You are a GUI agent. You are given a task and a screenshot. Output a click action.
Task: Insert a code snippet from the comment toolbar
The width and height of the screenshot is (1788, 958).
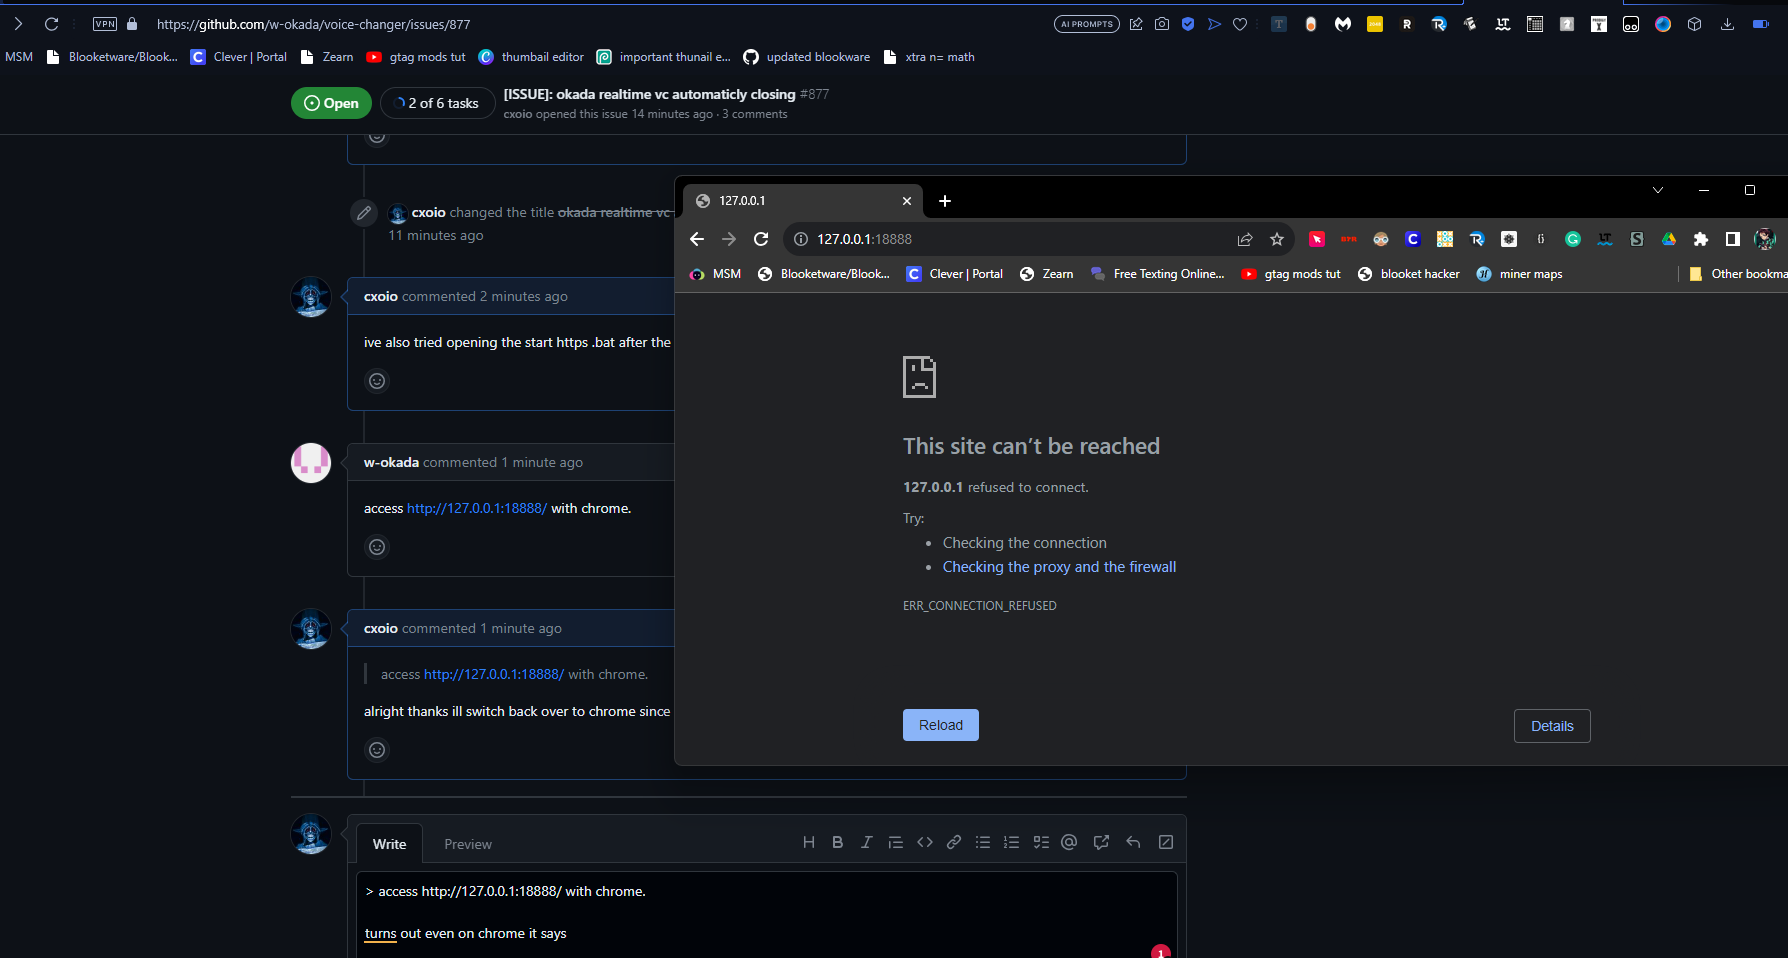925,842
